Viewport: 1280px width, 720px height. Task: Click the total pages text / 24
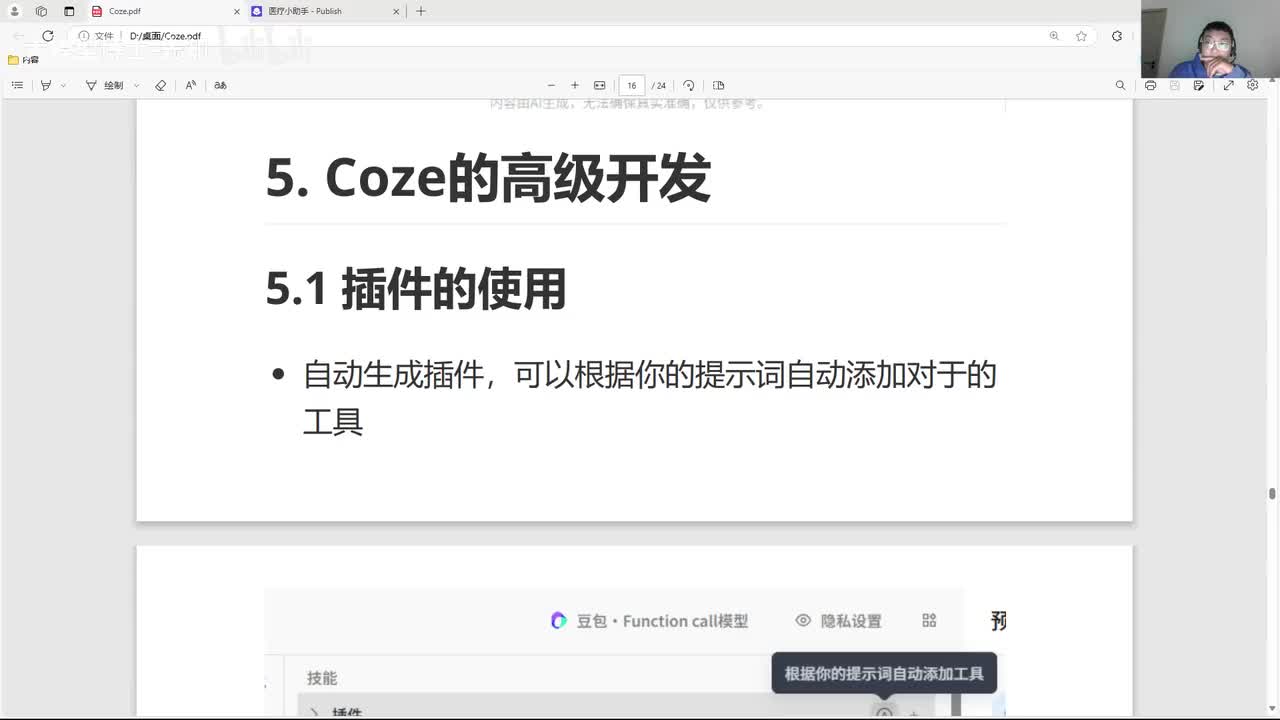(659, 86)
